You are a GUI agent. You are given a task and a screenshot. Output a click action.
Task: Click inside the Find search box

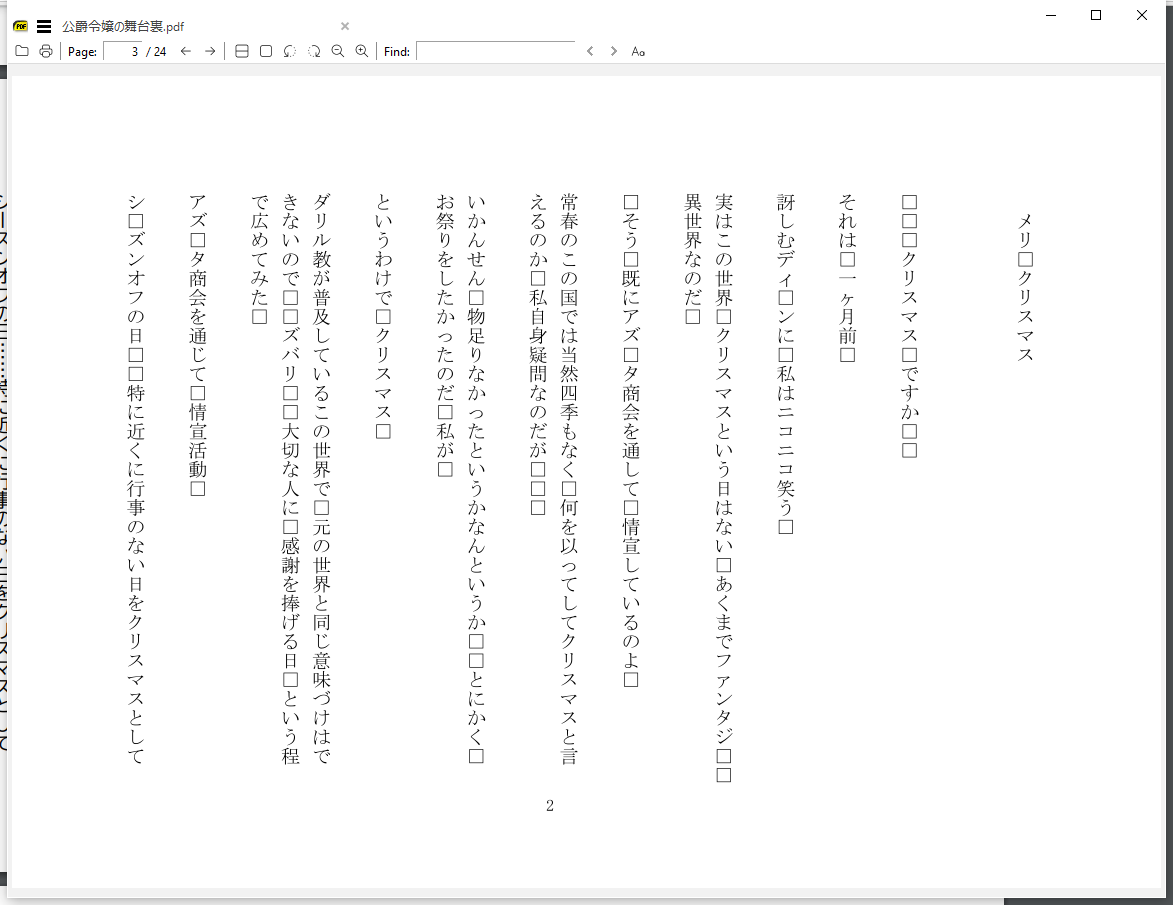[495, 51]
